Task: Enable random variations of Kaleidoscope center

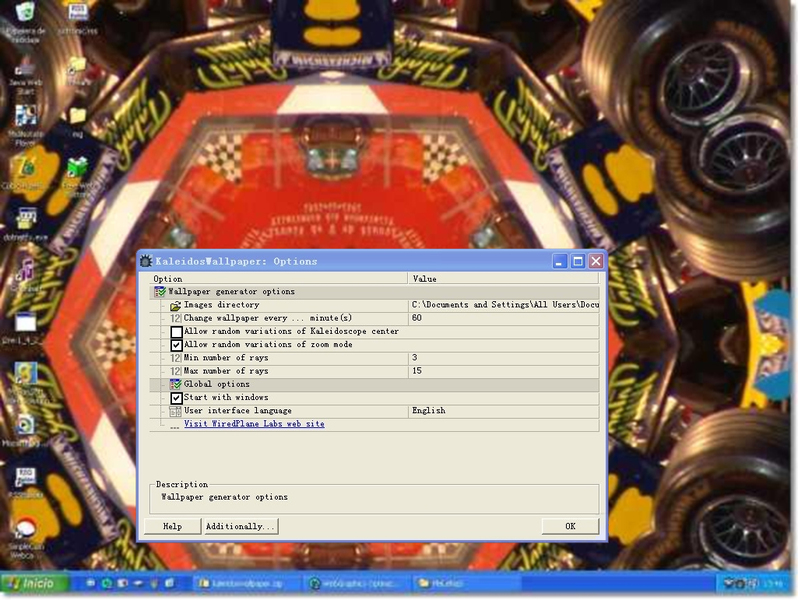Action: tap(177, 332)
